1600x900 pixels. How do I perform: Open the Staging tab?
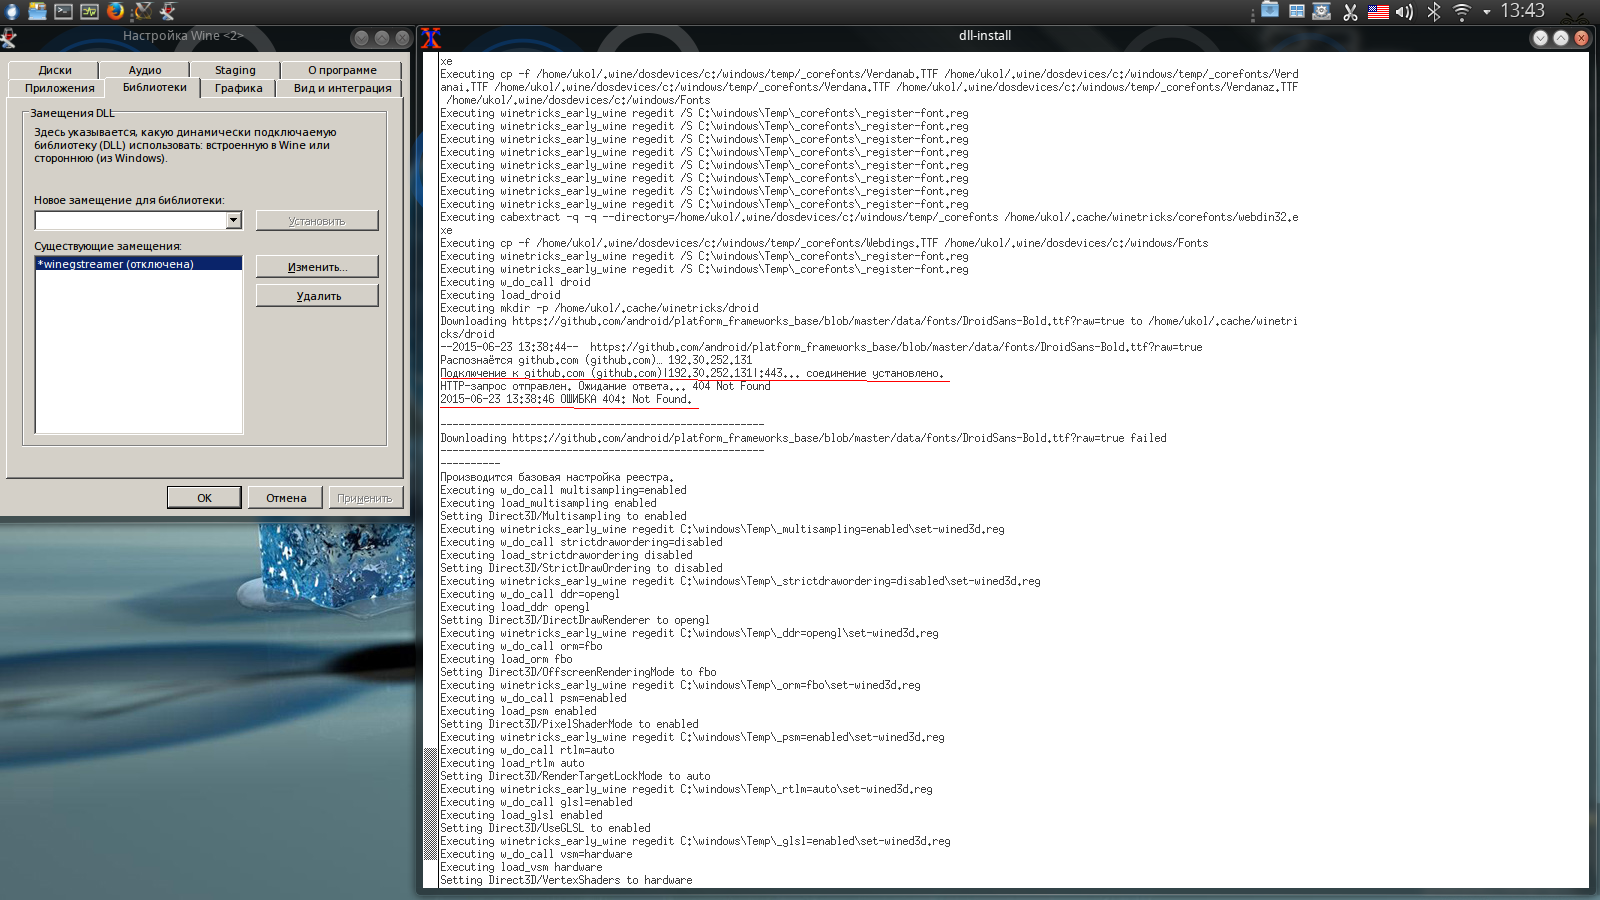coord(235,70)
